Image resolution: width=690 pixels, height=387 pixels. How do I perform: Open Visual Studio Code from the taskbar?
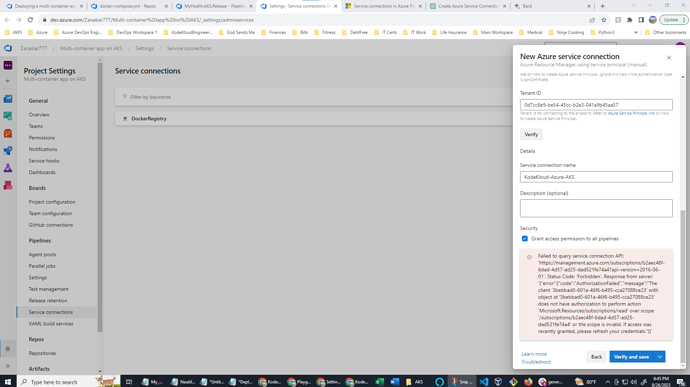(484, 382)
